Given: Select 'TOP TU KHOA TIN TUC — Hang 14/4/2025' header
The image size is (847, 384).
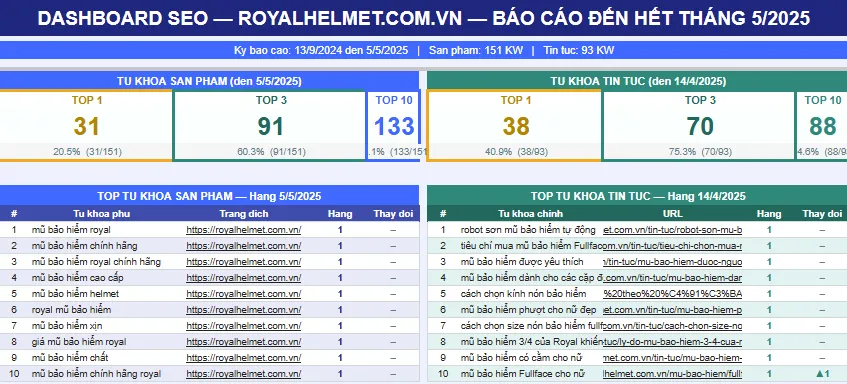Looking at the screenshot, I should pyautogui.click(x=637, y=196).
